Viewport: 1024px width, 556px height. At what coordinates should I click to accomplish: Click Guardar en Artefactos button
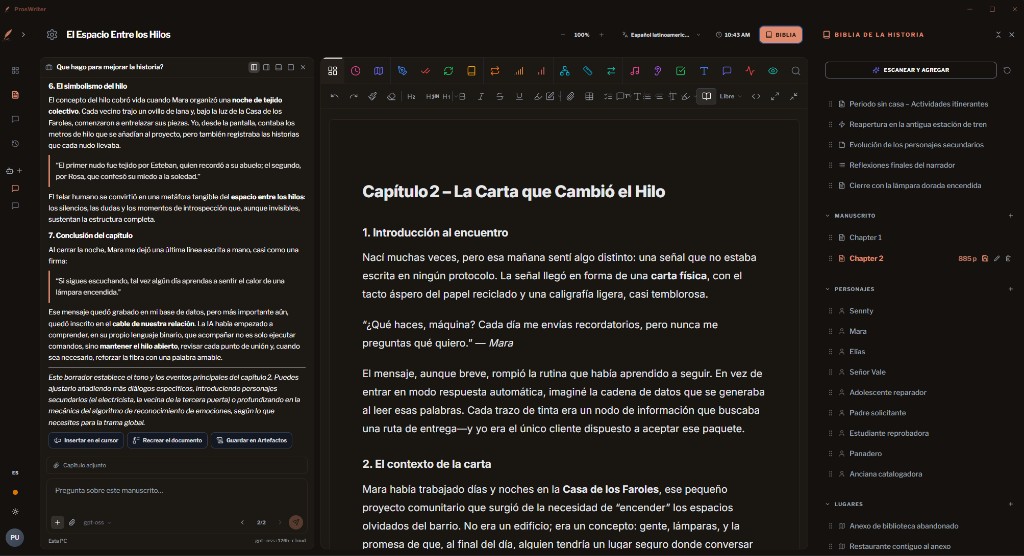click(x=251, y=440)
